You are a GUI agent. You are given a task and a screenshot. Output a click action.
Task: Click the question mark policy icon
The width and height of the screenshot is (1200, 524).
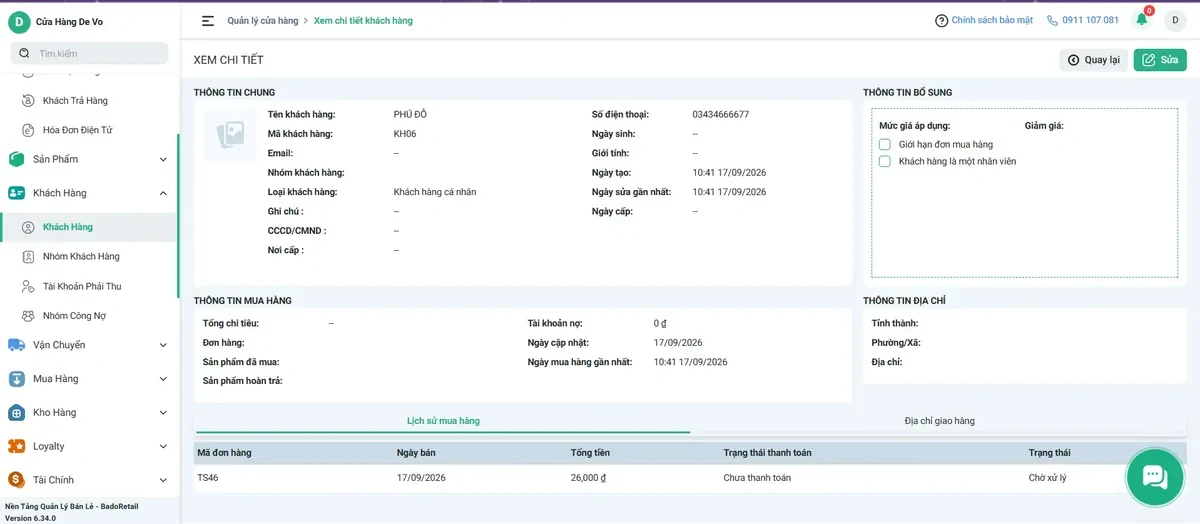point(941,20)
